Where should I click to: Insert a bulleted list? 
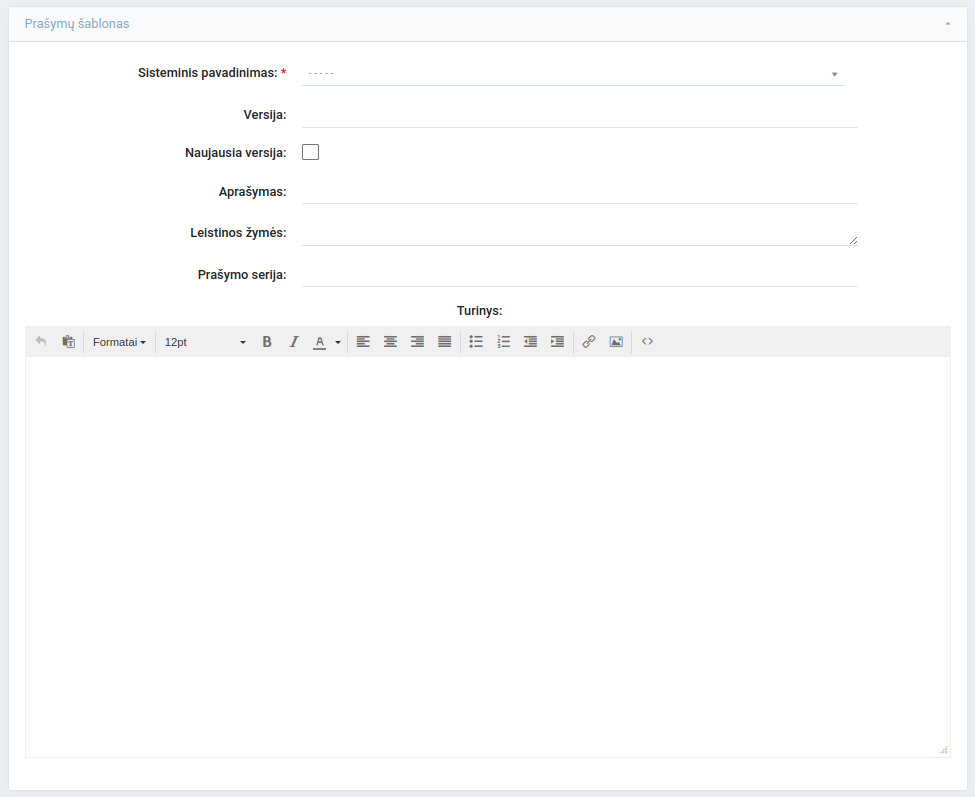(476, 341)
